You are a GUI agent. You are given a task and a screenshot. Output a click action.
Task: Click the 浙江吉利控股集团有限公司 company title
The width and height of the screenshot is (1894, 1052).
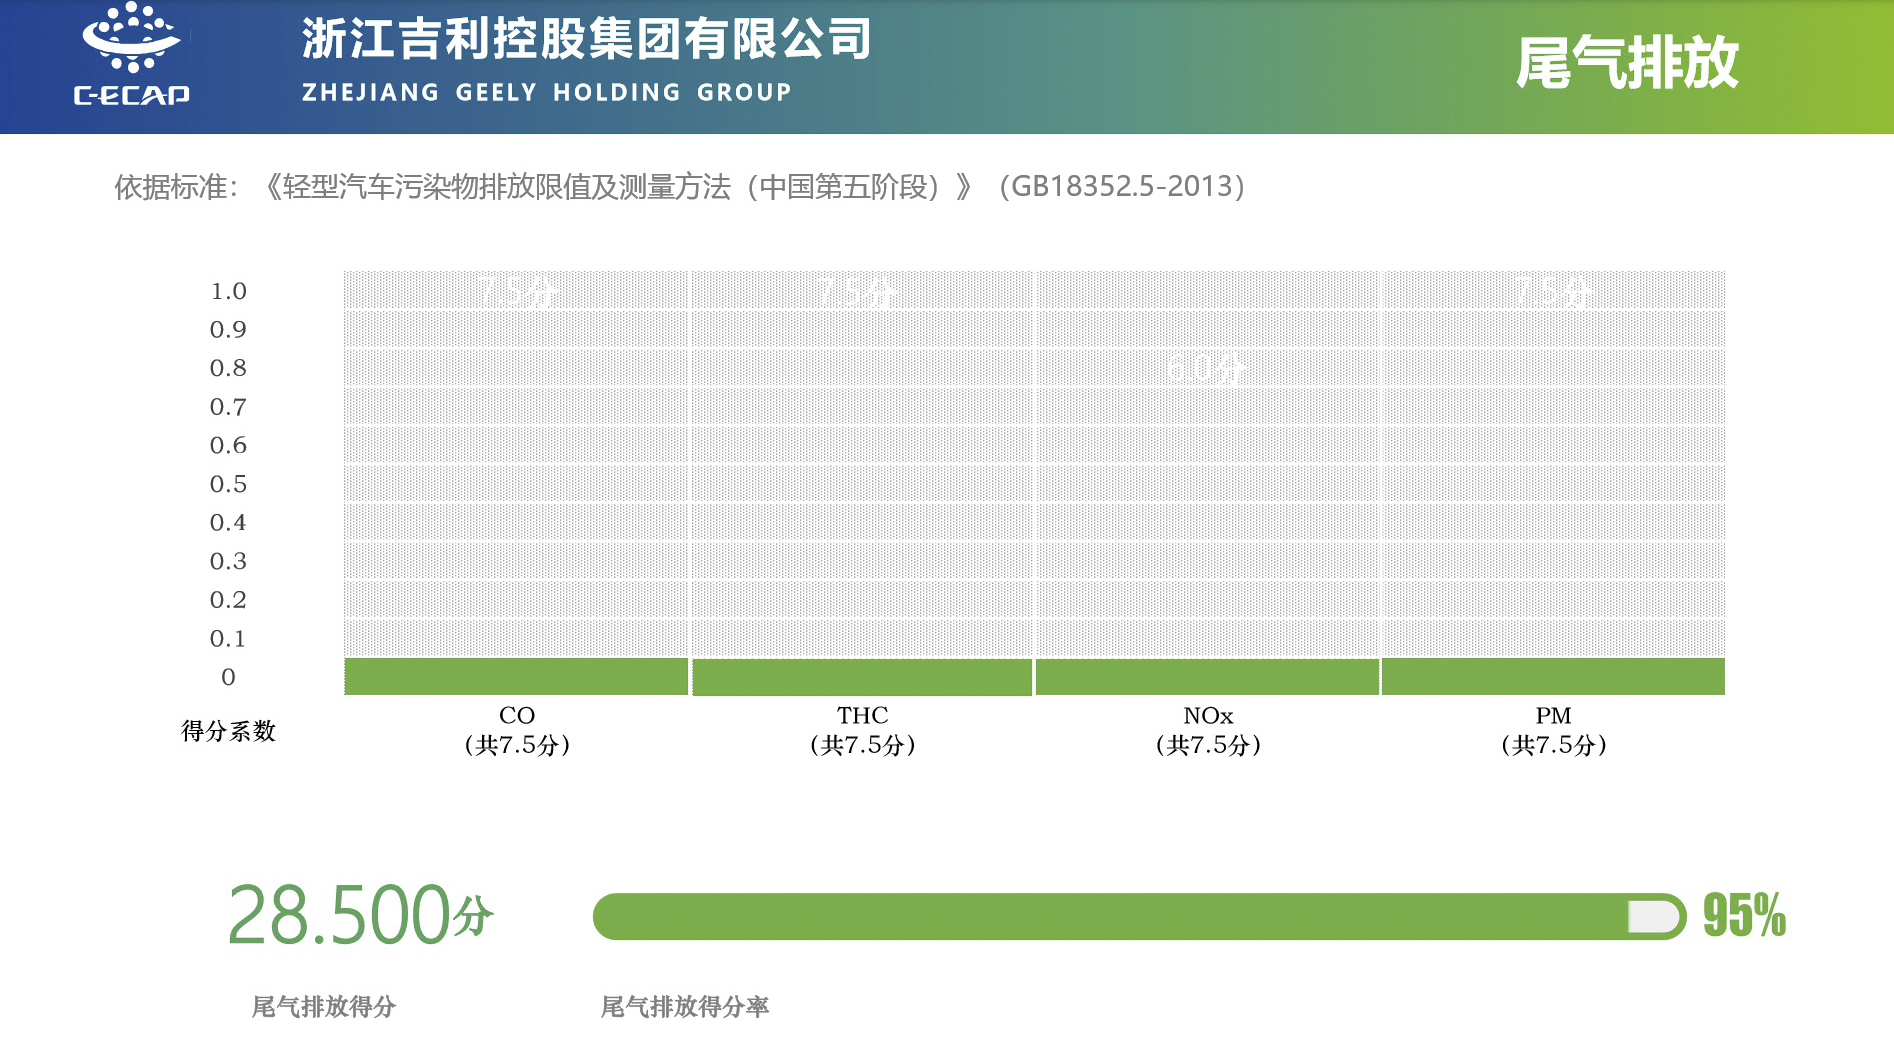(x=587, y=40)
